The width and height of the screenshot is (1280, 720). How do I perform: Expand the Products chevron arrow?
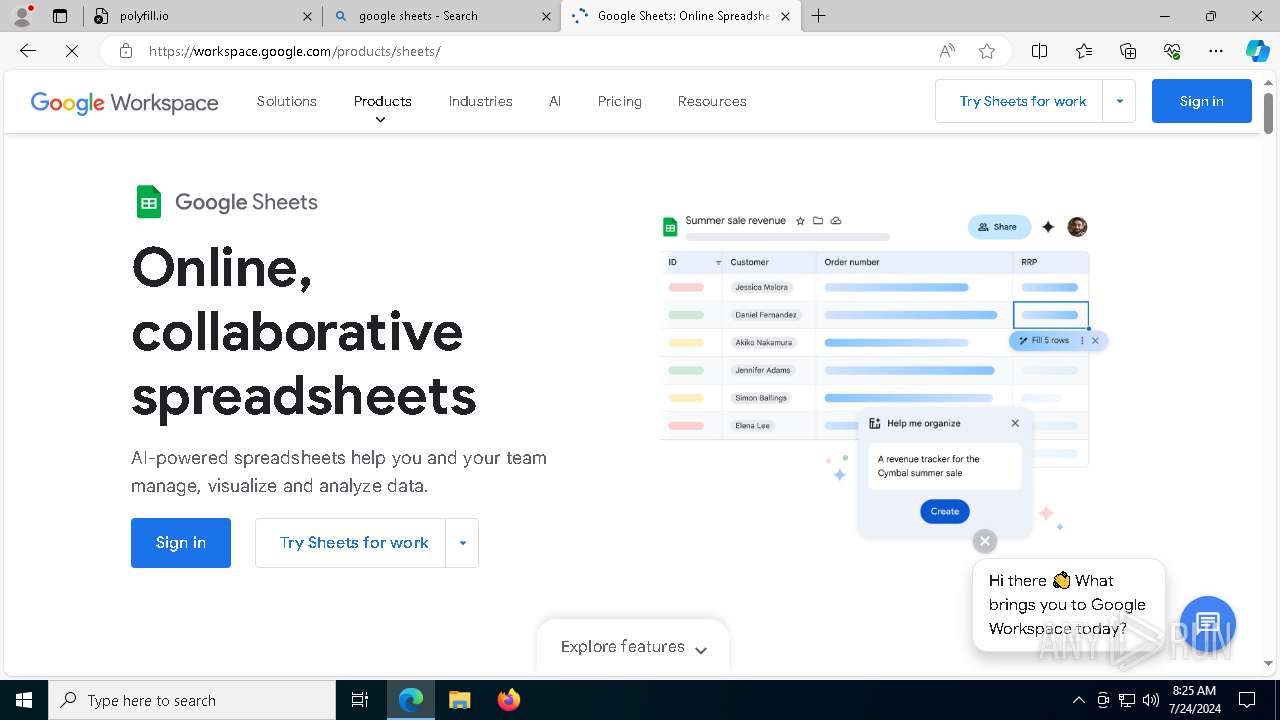380,120
